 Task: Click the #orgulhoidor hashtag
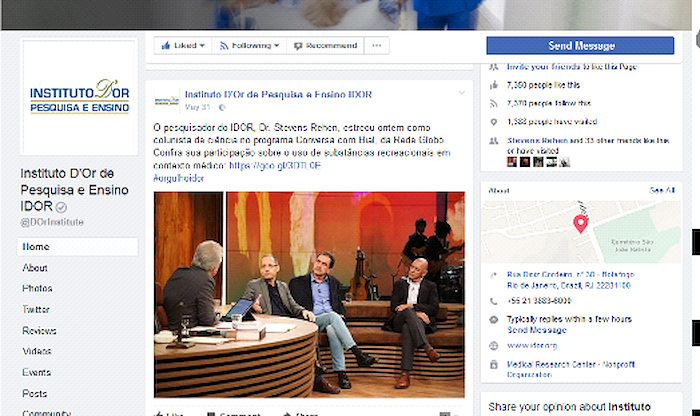(179, 178)
